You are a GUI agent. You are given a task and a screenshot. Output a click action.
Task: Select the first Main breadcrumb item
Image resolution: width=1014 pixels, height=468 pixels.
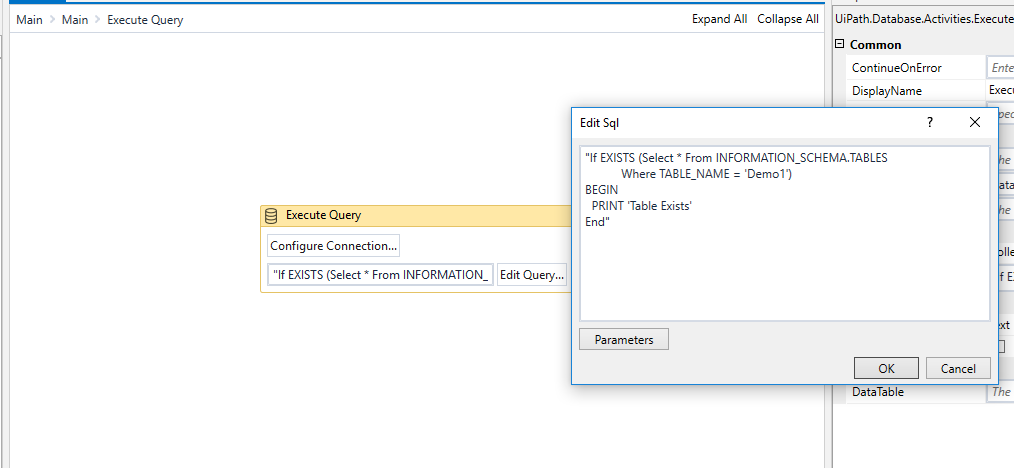click(x=29, y=20)
